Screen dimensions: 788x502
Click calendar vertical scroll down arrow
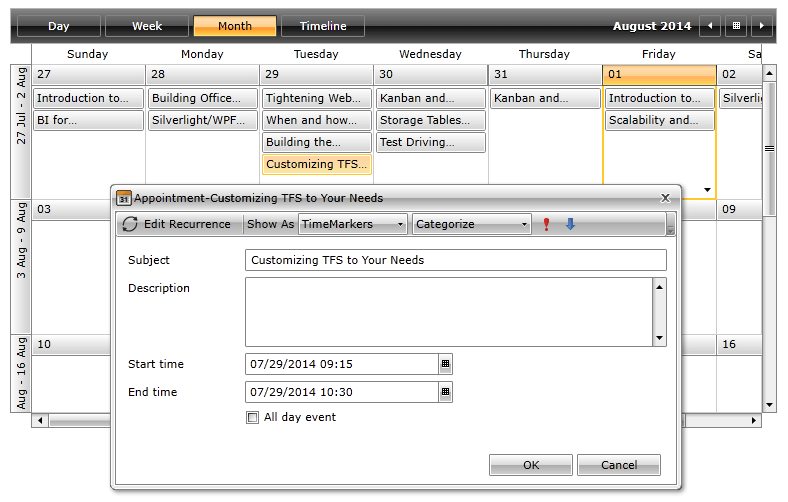click(769, 405)
